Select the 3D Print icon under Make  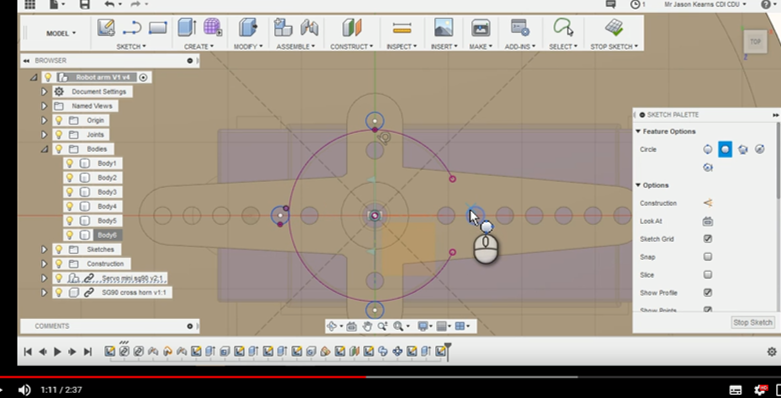pos(481,27)
